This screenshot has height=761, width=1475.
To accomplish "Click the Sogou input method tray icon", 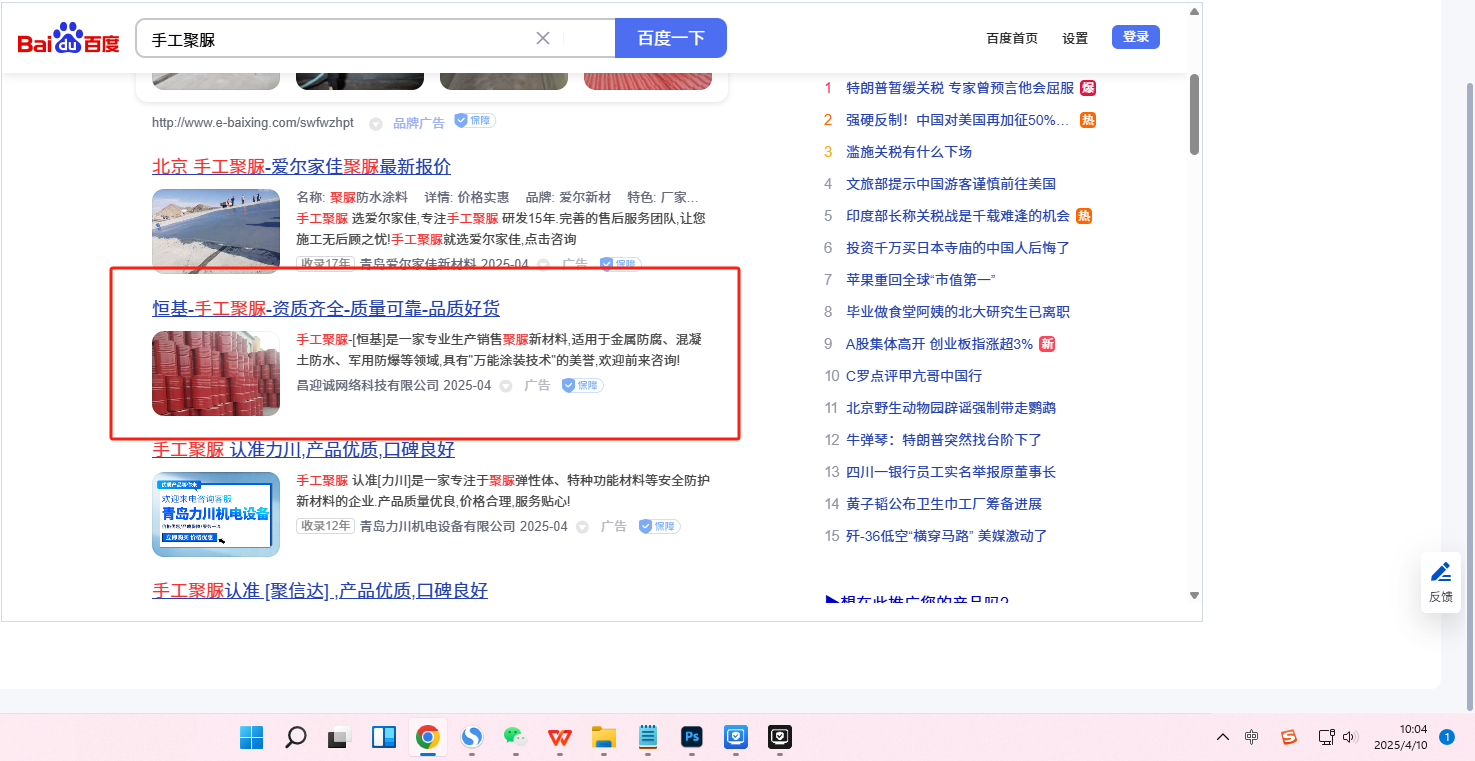I will click(1289, 737).
